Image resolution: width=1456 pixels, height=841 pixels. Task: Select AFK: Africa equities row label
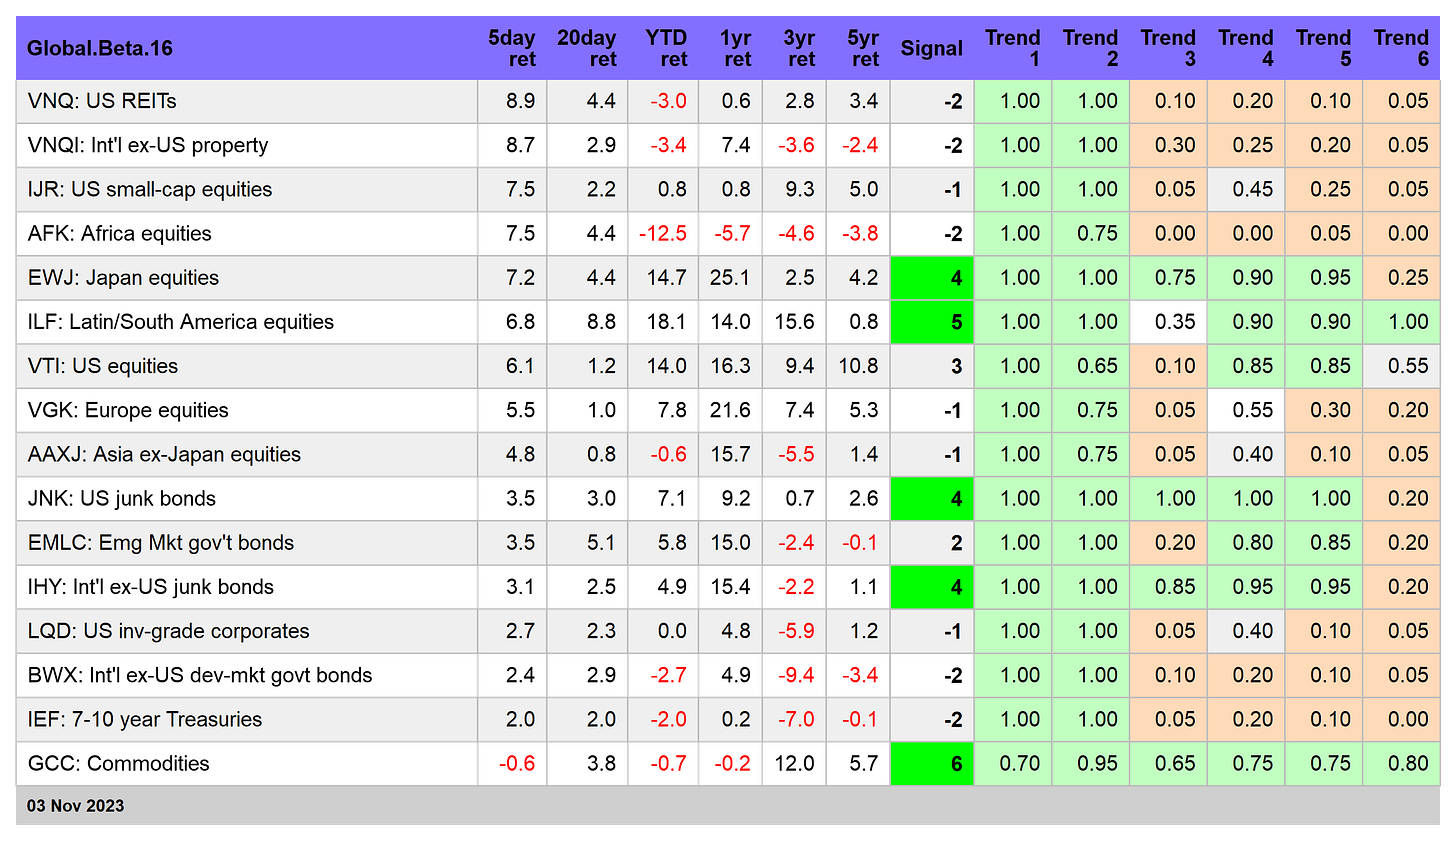coord(120,233)
